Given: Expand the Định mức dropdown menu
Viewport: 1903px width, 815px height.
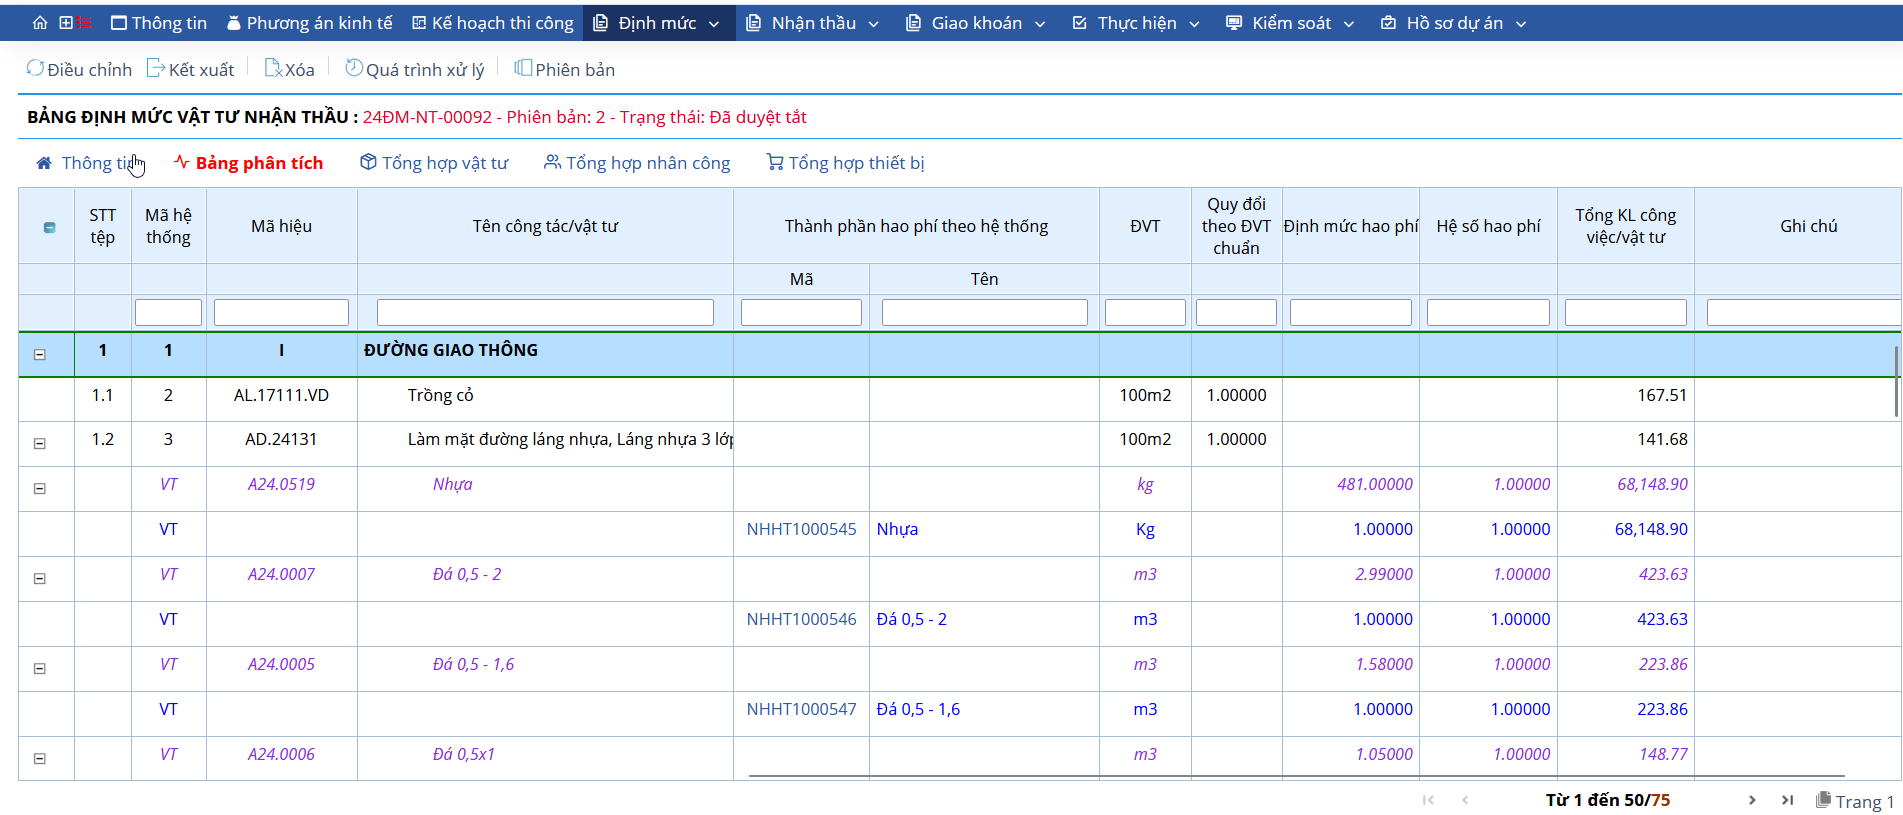Looking at the screenshot, I should pos(657,23).
